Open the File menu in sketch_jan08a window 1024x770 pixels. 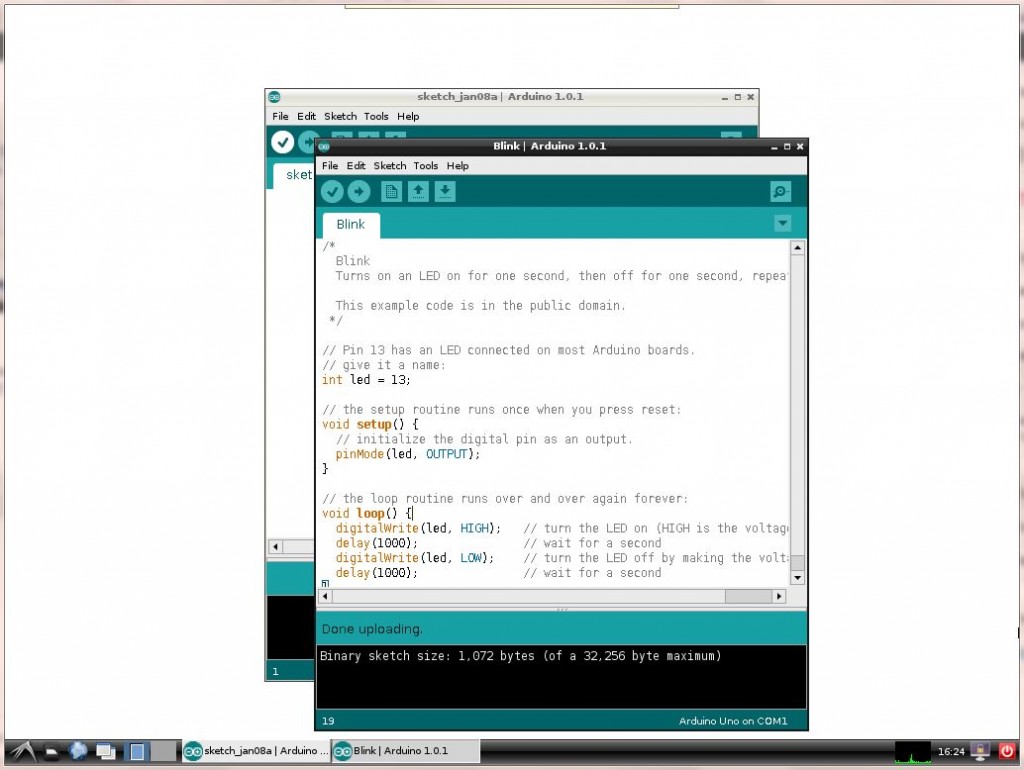point(280,116)
